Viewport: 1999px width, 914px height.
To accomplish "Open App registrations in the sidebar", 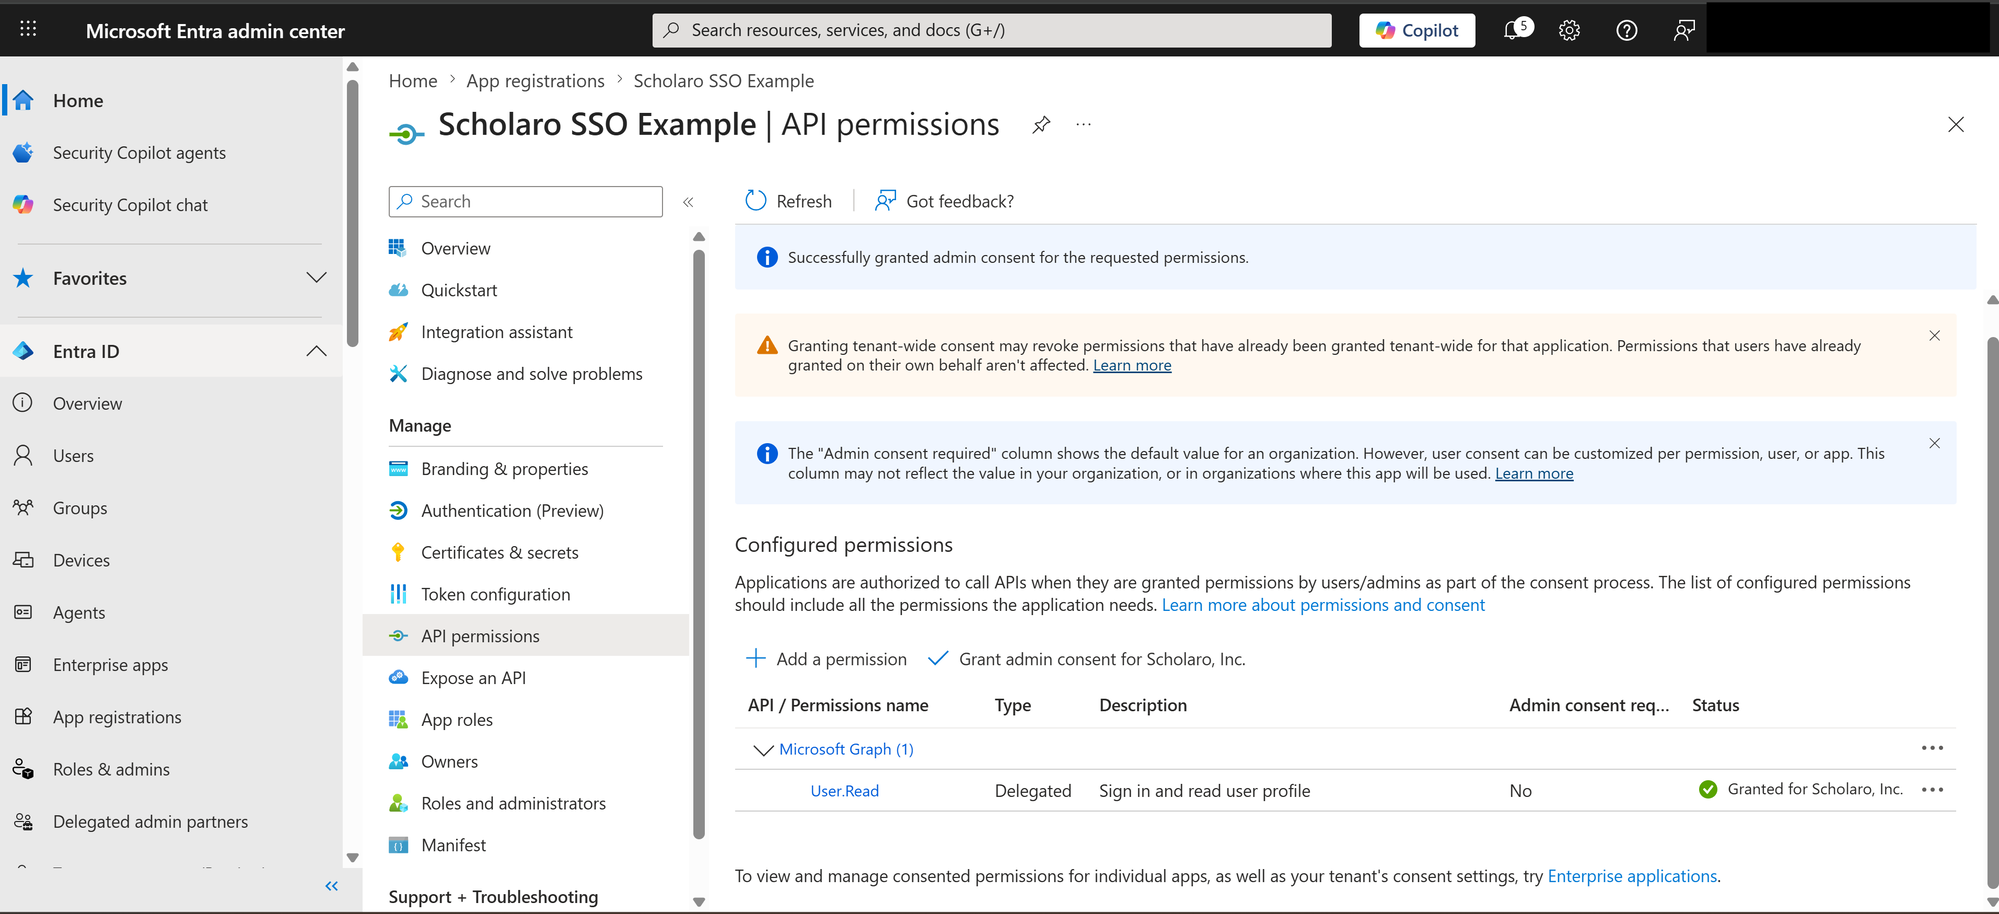I will pos(117,717).
